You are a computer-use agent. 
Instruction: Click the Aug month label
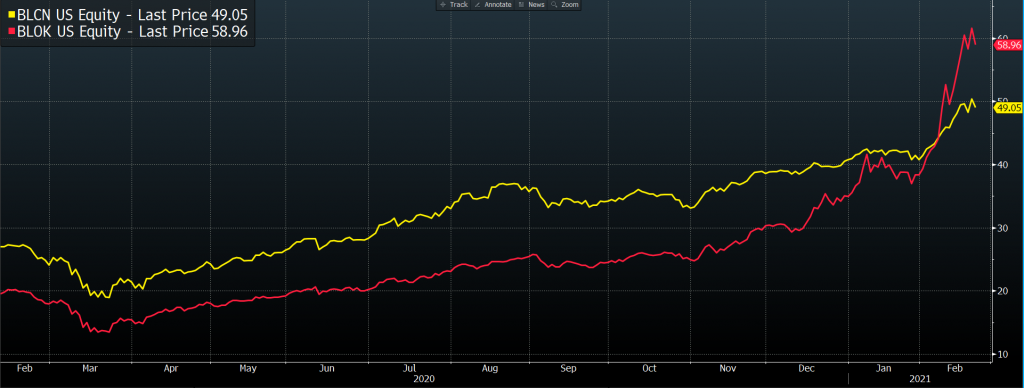(x=489, y=368)
